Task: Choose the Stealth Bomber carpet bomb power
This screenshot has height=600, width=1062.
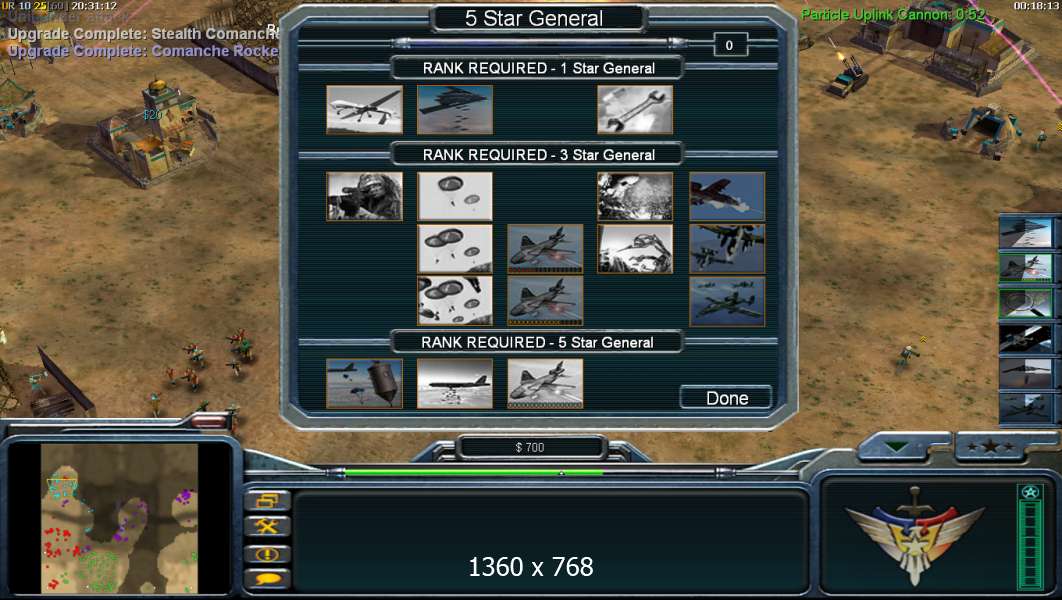Action: click(x=455, y=109)
